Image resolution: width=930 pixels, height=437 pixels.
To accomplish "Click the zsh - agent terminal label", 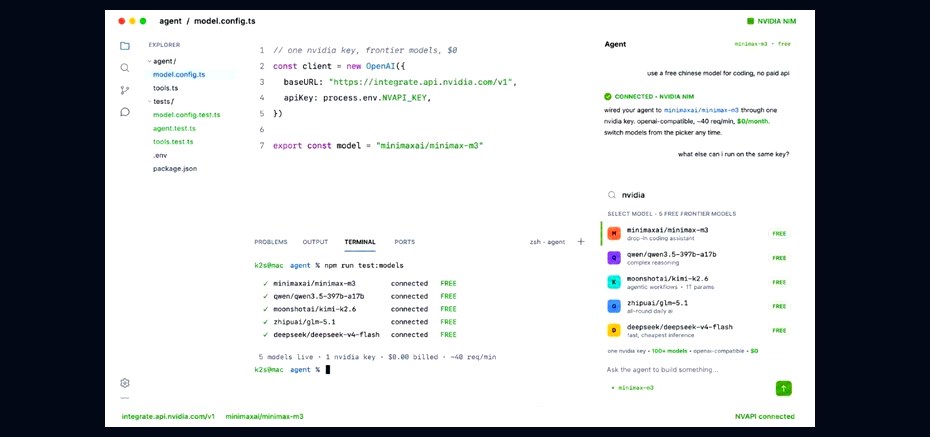I will [x=547, y=242].
